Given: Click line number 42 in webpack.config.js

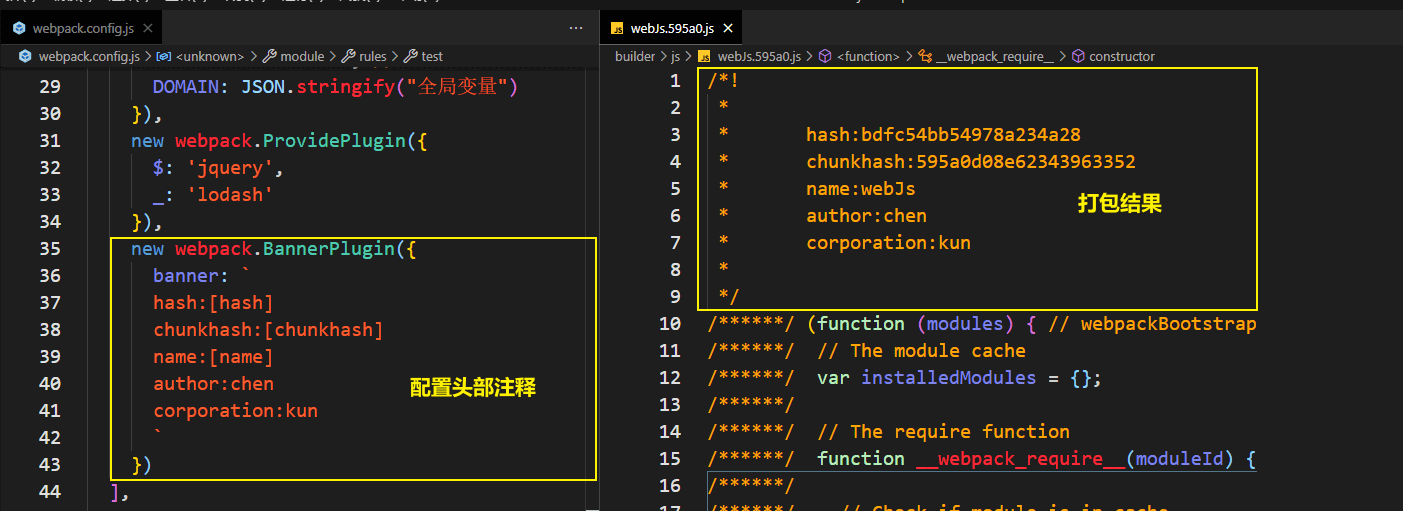Looking at the screenshot, I should (49, 437).
